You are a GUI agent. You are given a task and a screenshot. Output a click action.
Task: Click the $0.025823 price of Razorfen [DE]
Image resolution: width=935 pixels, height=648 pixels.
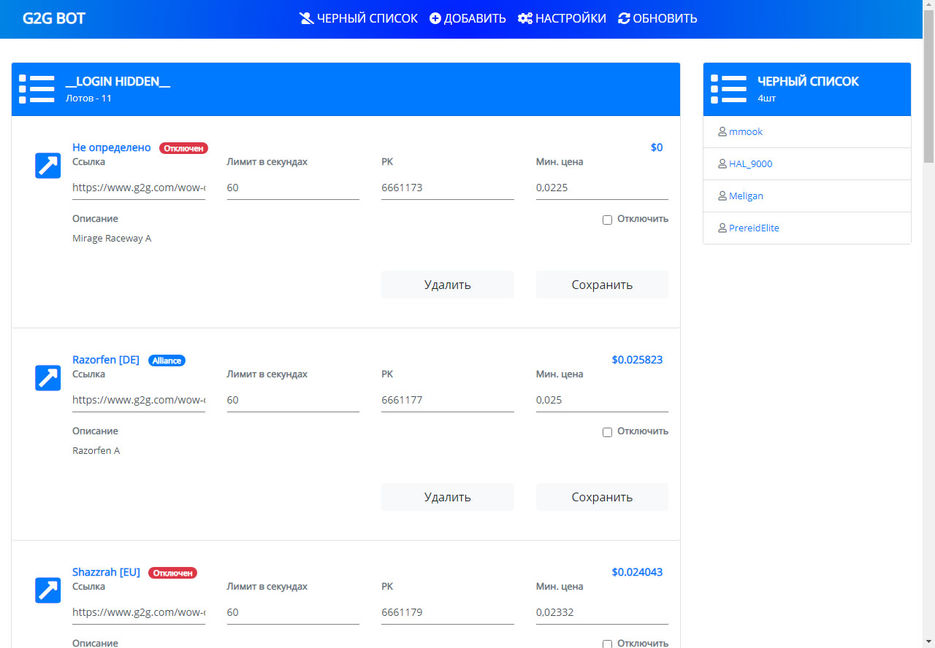(x=637, y=359)
